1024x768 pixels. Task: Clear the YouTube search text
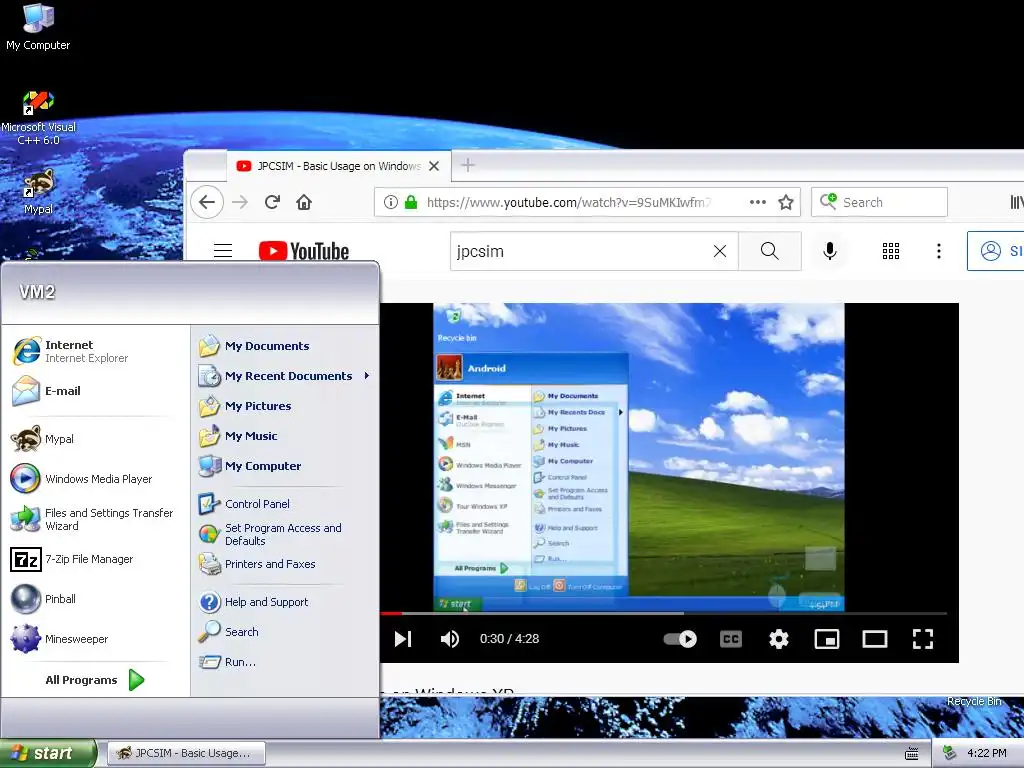pyautogui.click(x=720, y=251)
